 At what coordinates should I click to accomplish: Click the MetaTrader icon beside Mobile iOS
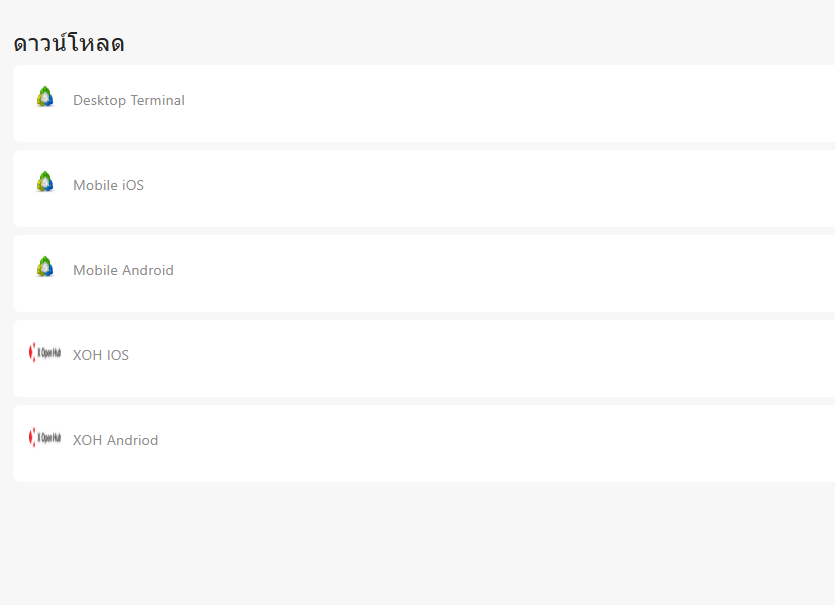45,182
